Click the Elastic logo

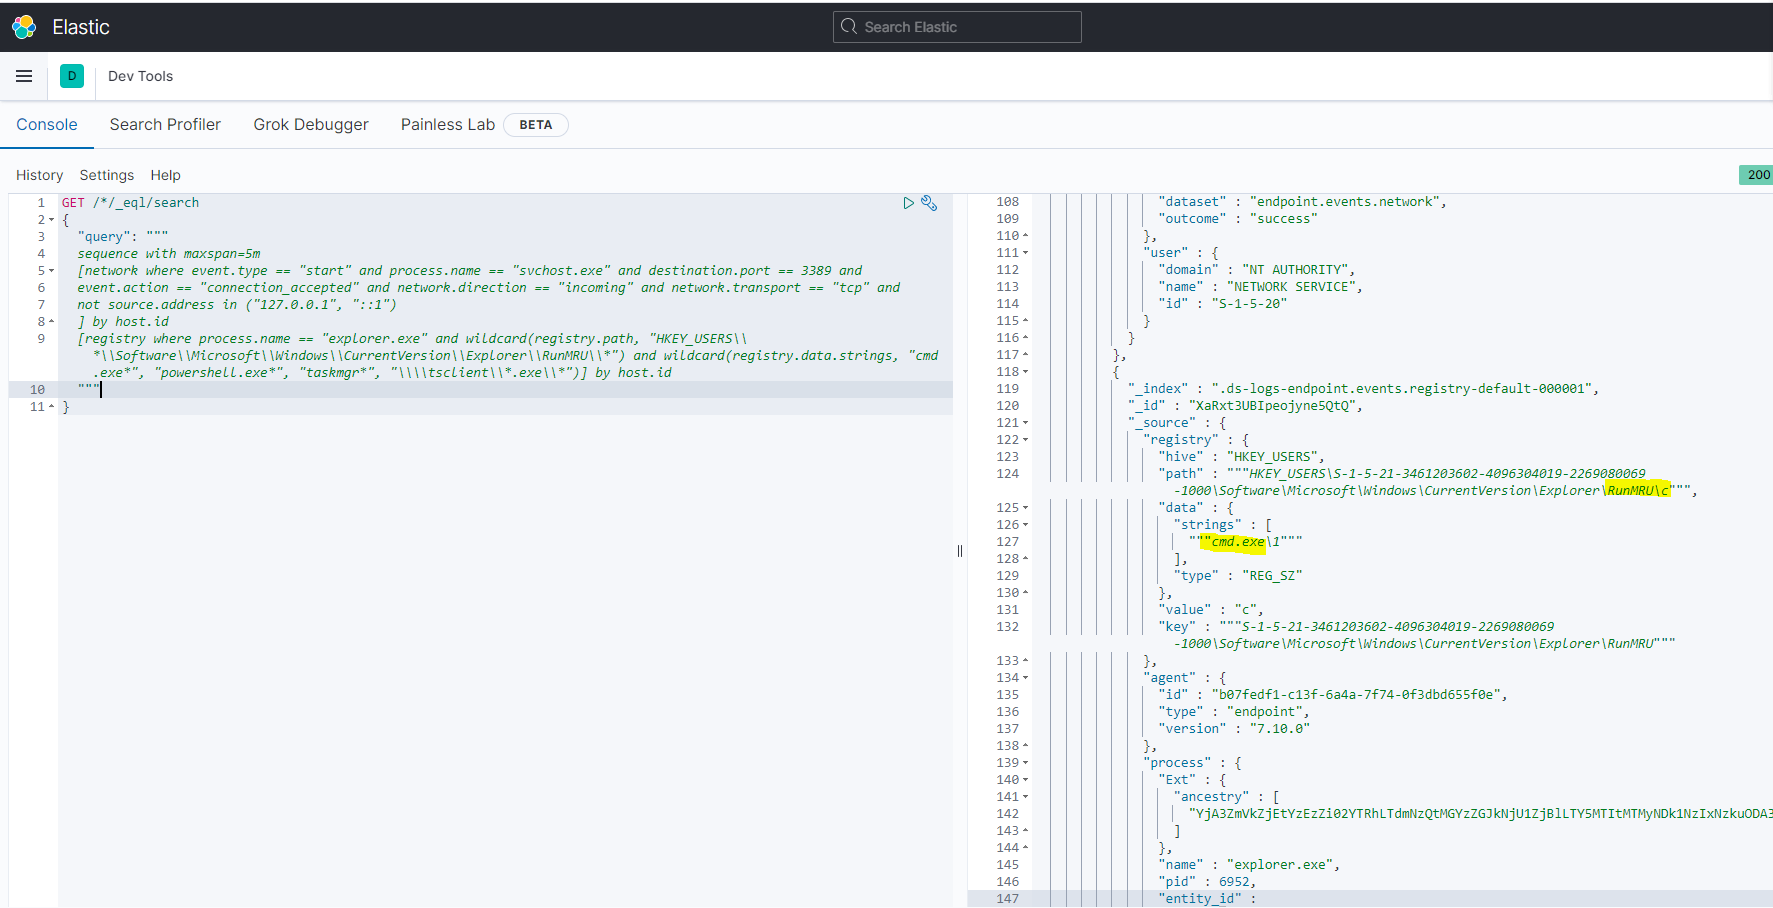pyautogui.click(x=23, y=26)
